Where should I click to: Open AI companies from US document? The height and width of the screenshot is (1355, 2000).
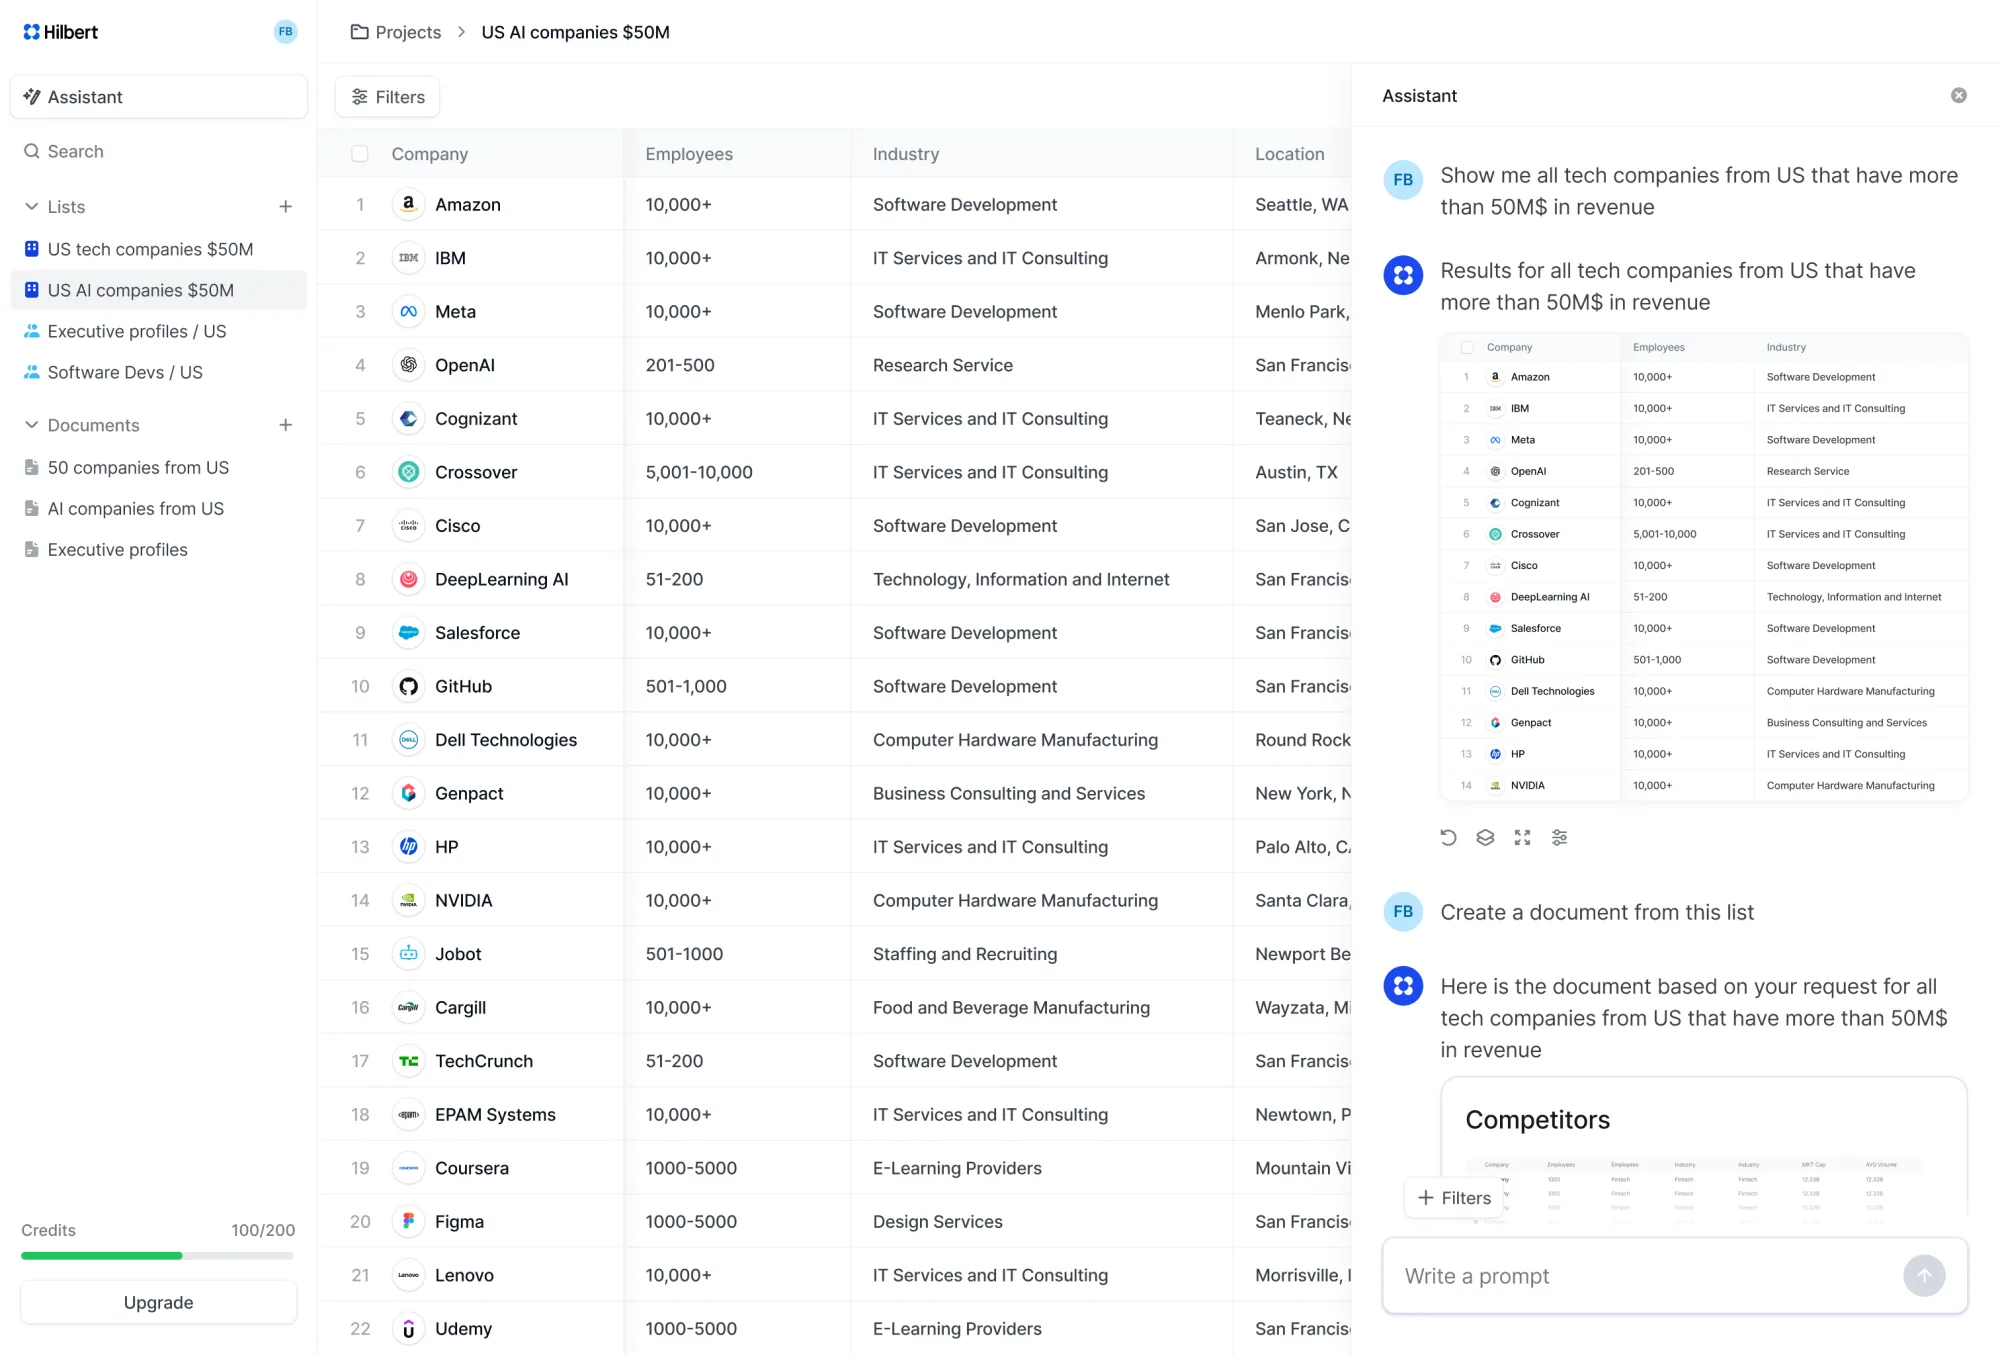pos(159,508)
